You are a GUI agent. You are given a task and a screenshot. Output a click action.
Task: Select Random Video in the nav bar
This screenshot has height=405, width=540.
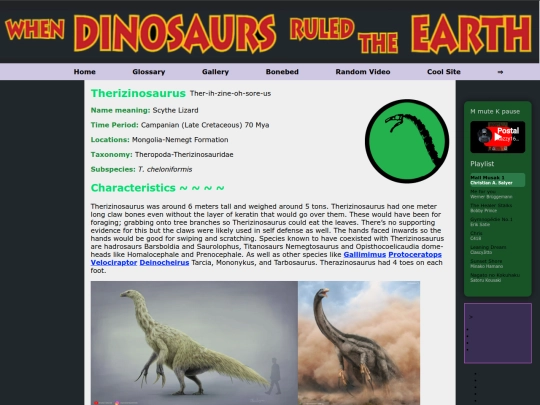click(x=363, y=72)
